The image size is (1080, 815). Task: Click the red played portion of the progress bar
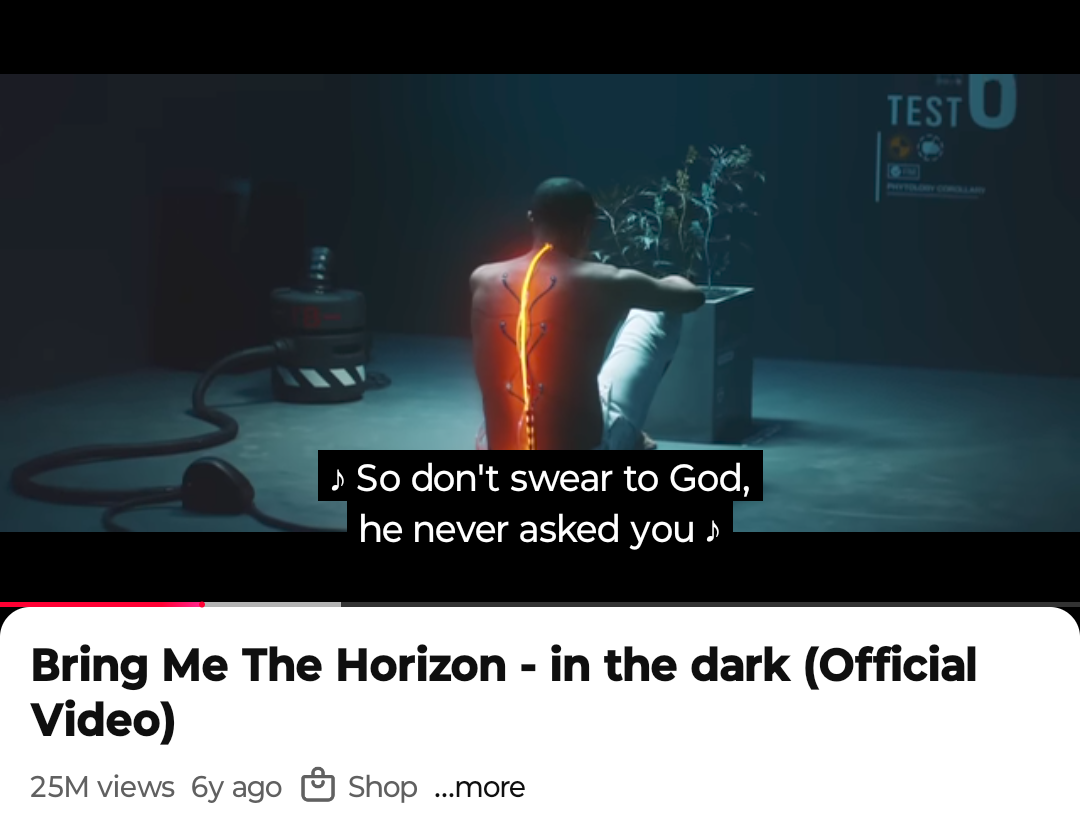click(99, 604)
